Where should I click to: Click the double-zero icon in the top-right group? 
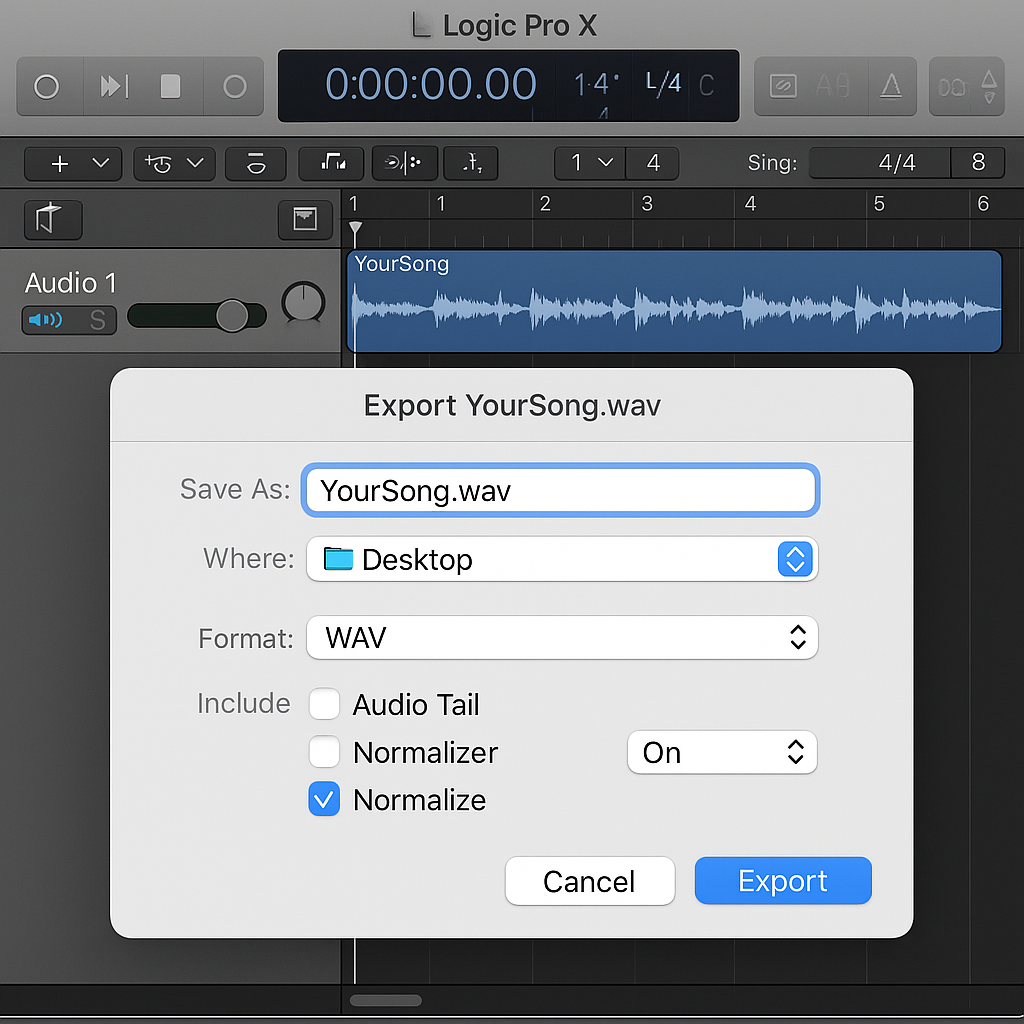tap(952, 86)
